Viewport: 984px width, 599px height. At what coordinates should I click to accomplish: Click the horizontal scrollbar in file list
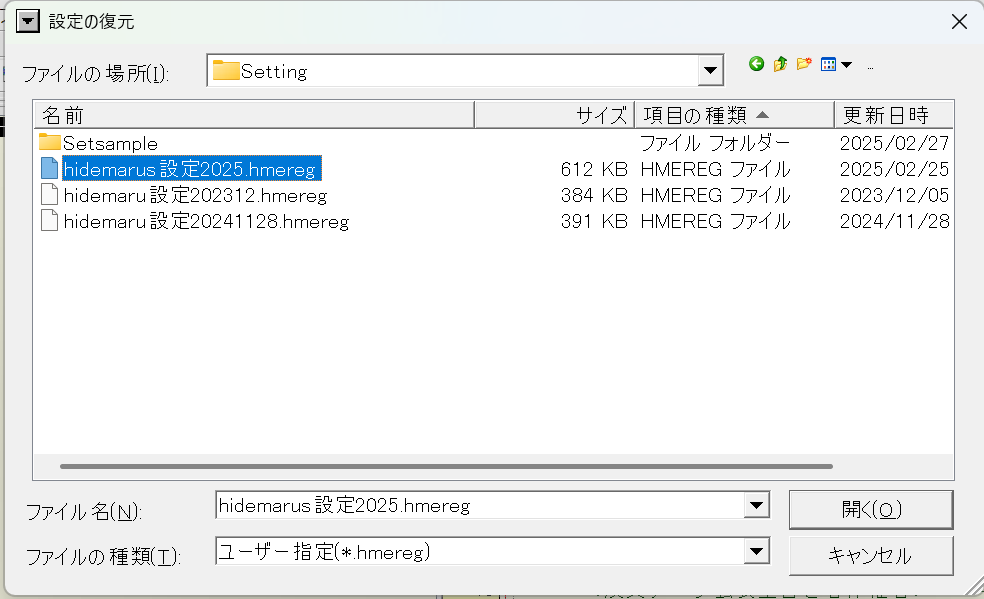tap(445, 466)
